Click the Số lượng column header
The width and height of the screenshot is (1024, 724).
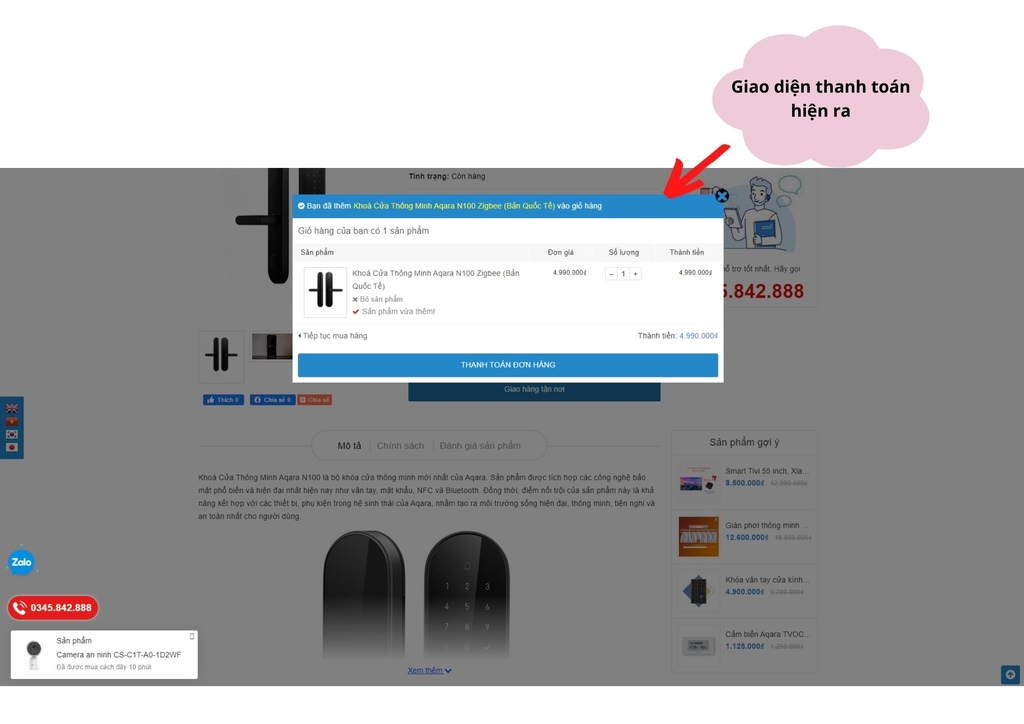[624, 252]
